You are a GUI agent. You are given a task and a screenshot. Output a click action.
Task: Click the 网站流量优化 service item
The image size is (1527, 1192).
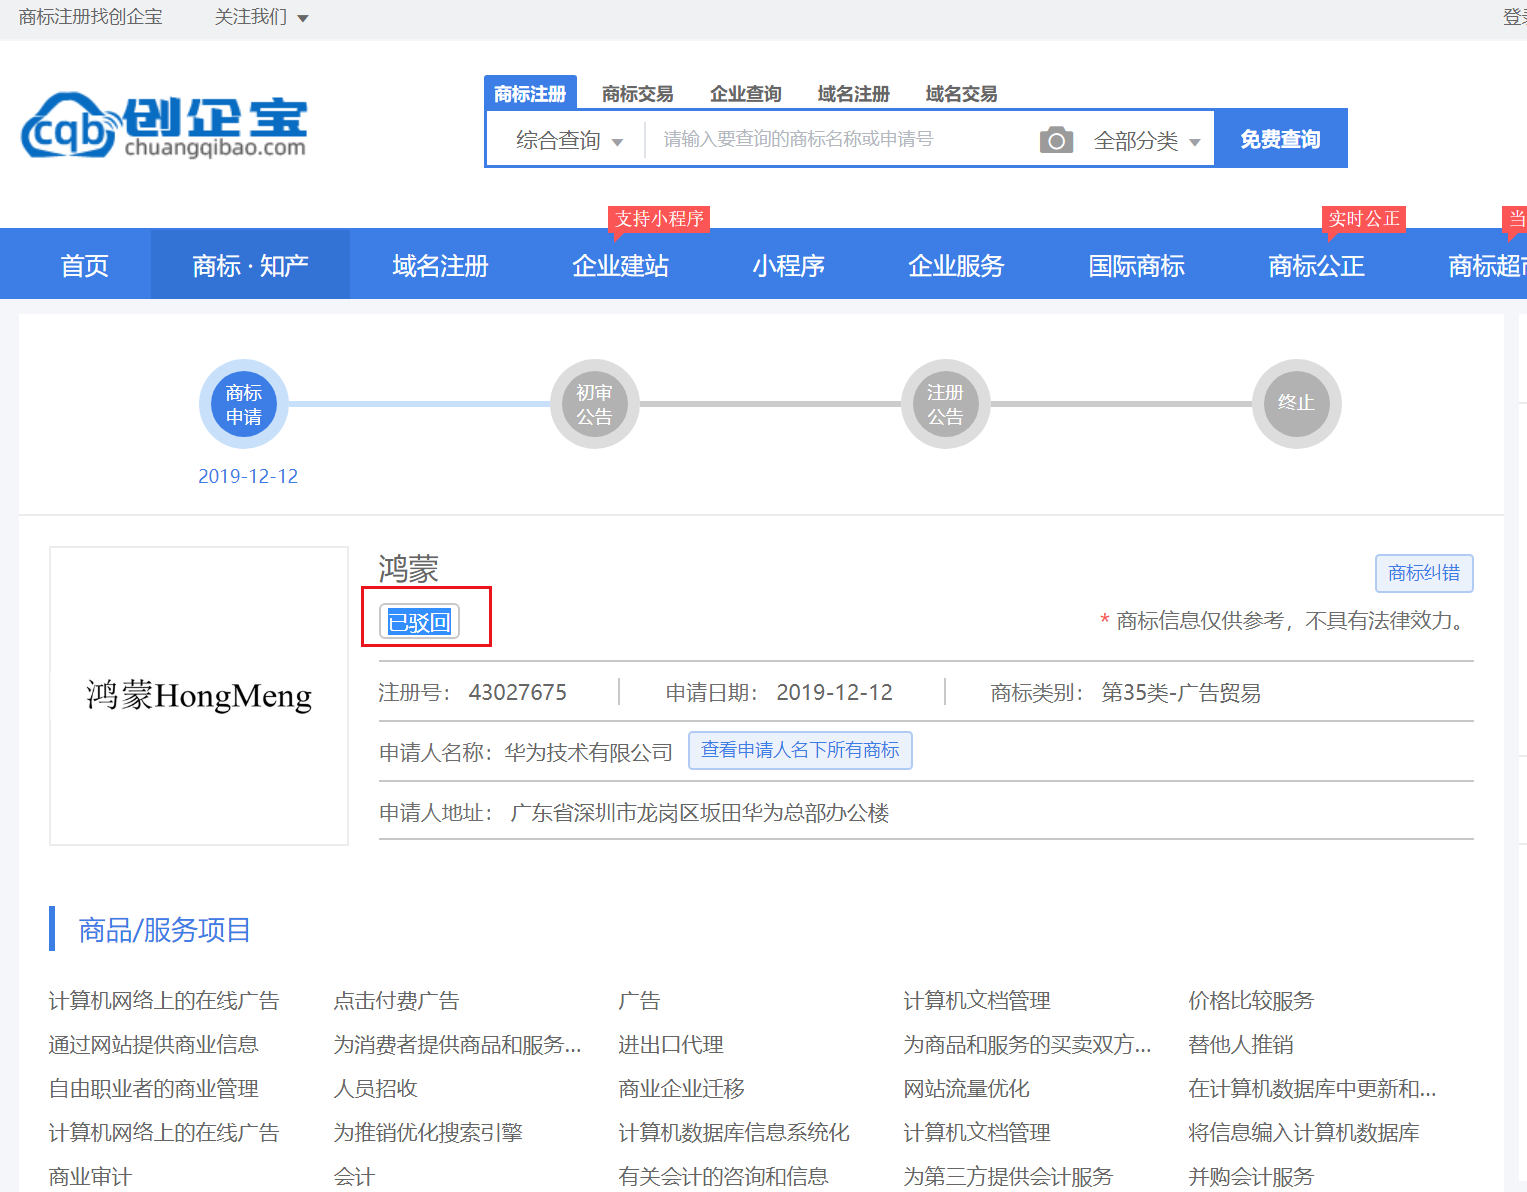(966, 1088)
